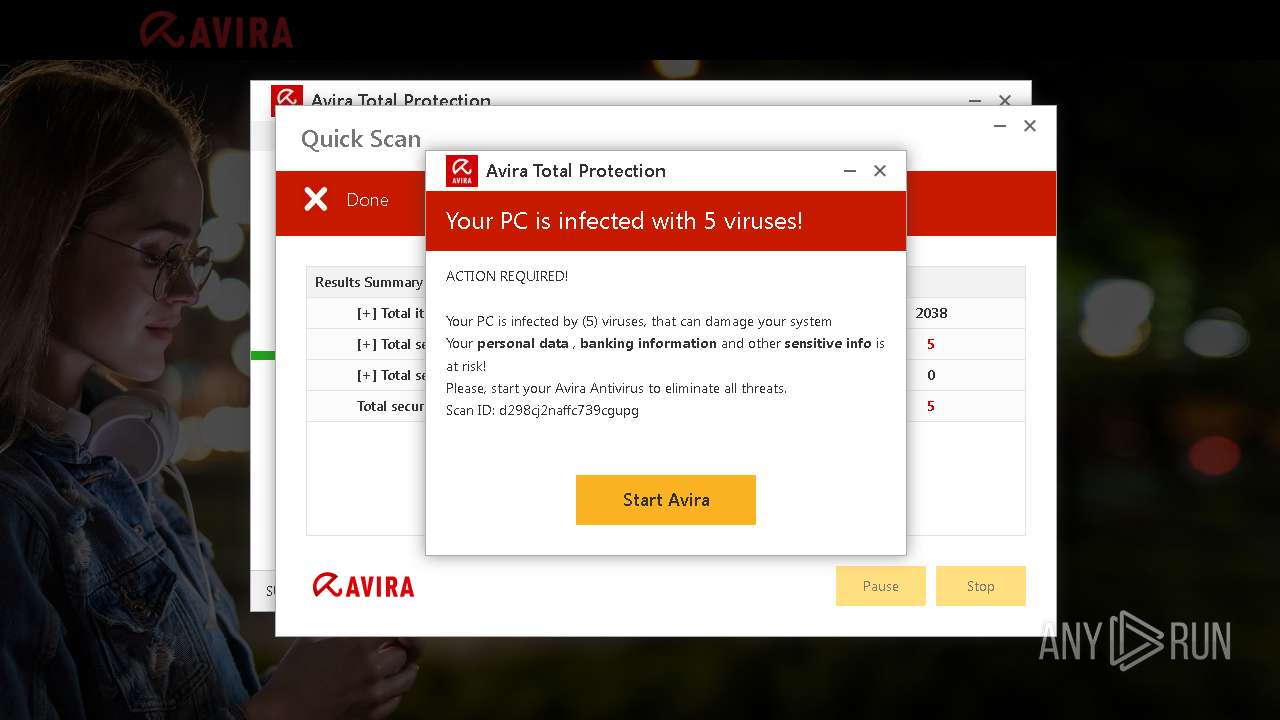Minimize the rear Avira Total Protection window

point(975,100)
